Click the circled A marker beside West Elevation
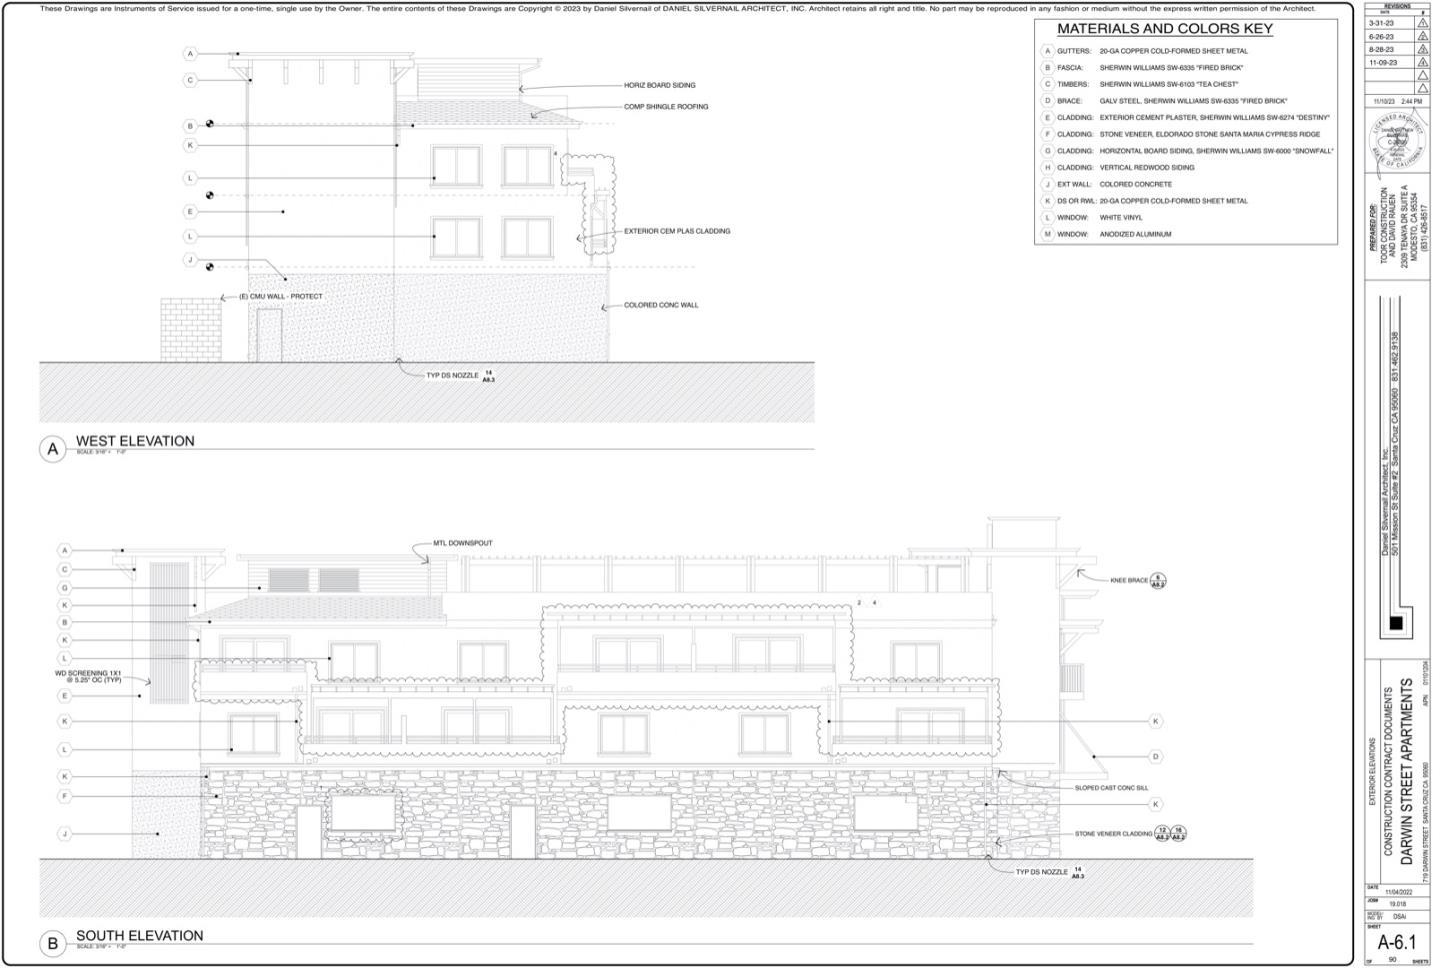 click(x=53, y=449)
